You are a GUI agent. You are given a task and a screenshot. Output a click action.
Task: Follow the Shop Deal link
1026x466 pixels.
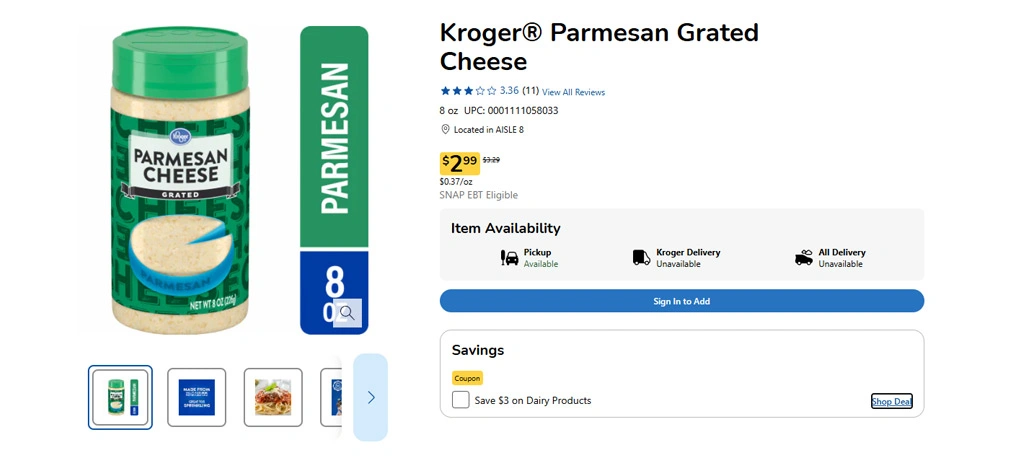pyautogui.click(x=891, y=401)
